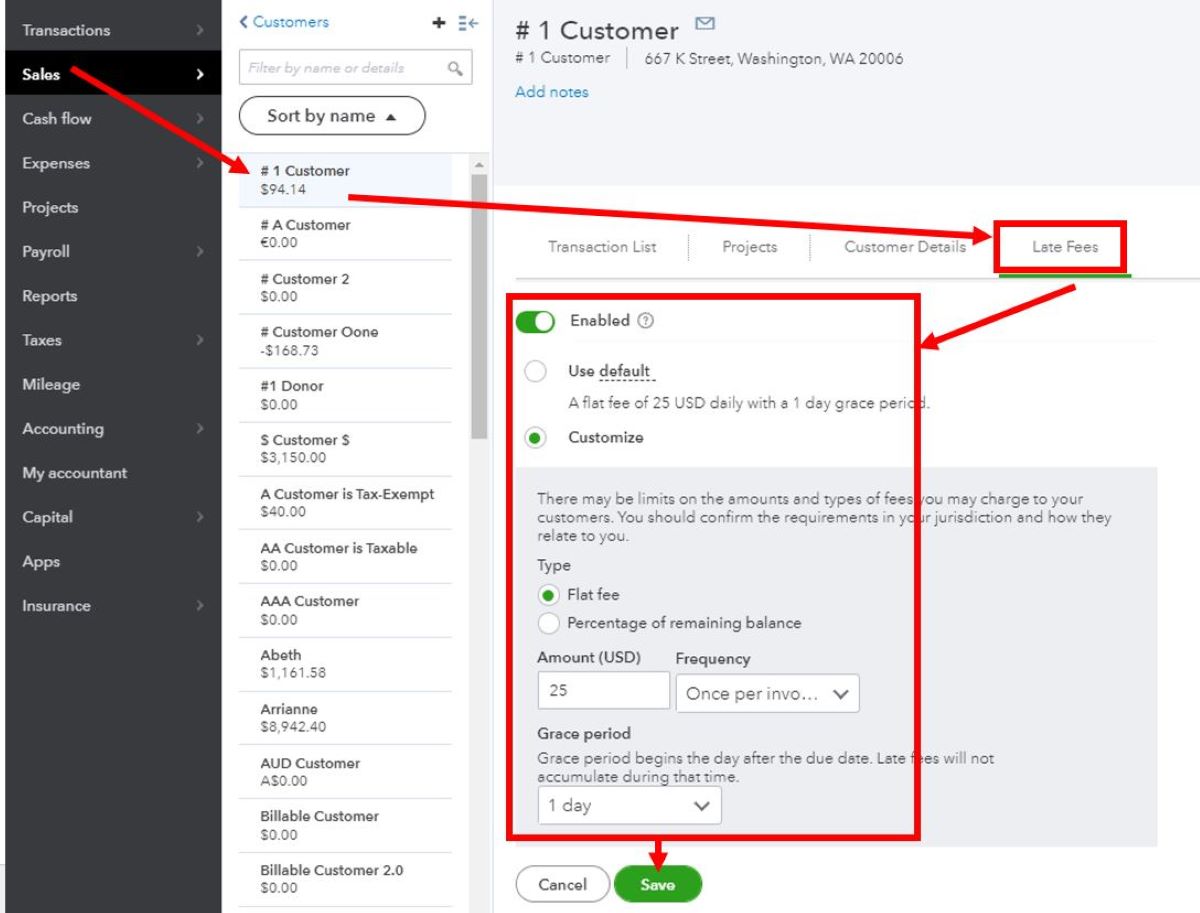This screenshot has width=1200, height=913.
Task: Toggle the late fees Enabled switch
Action: (535, 322)
